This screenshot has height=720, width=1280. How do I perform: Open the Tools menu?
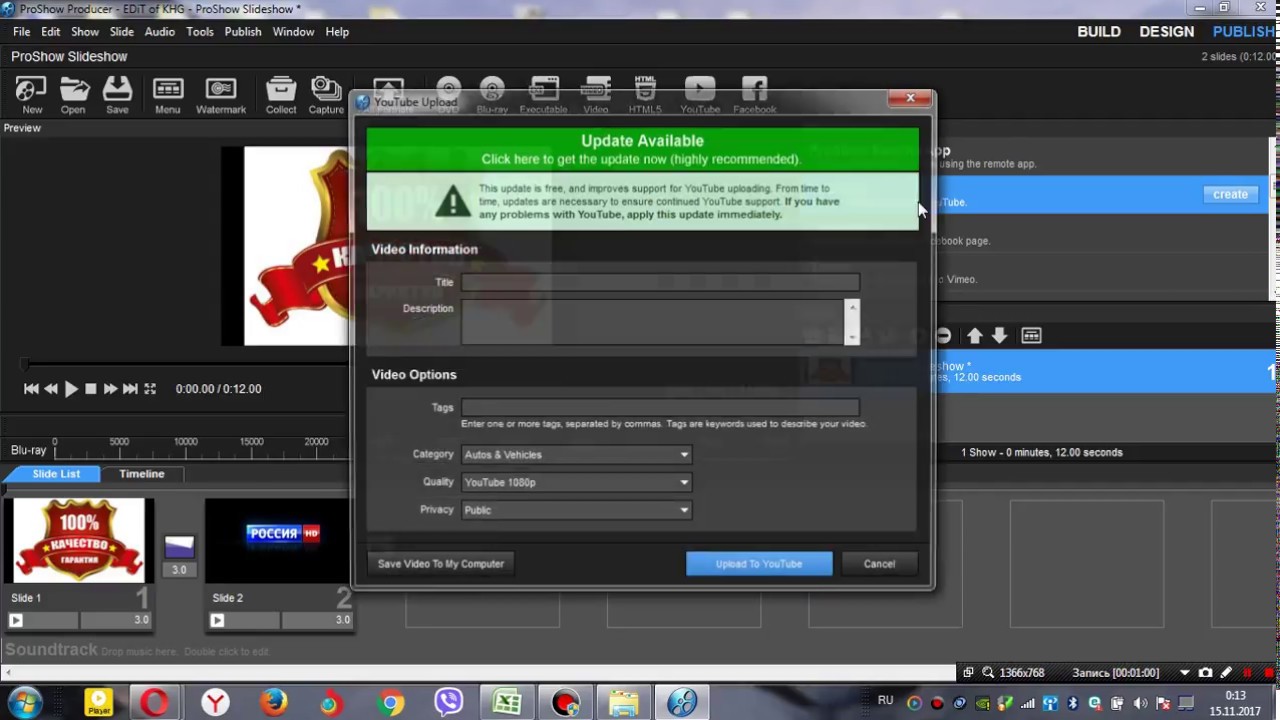200,32
